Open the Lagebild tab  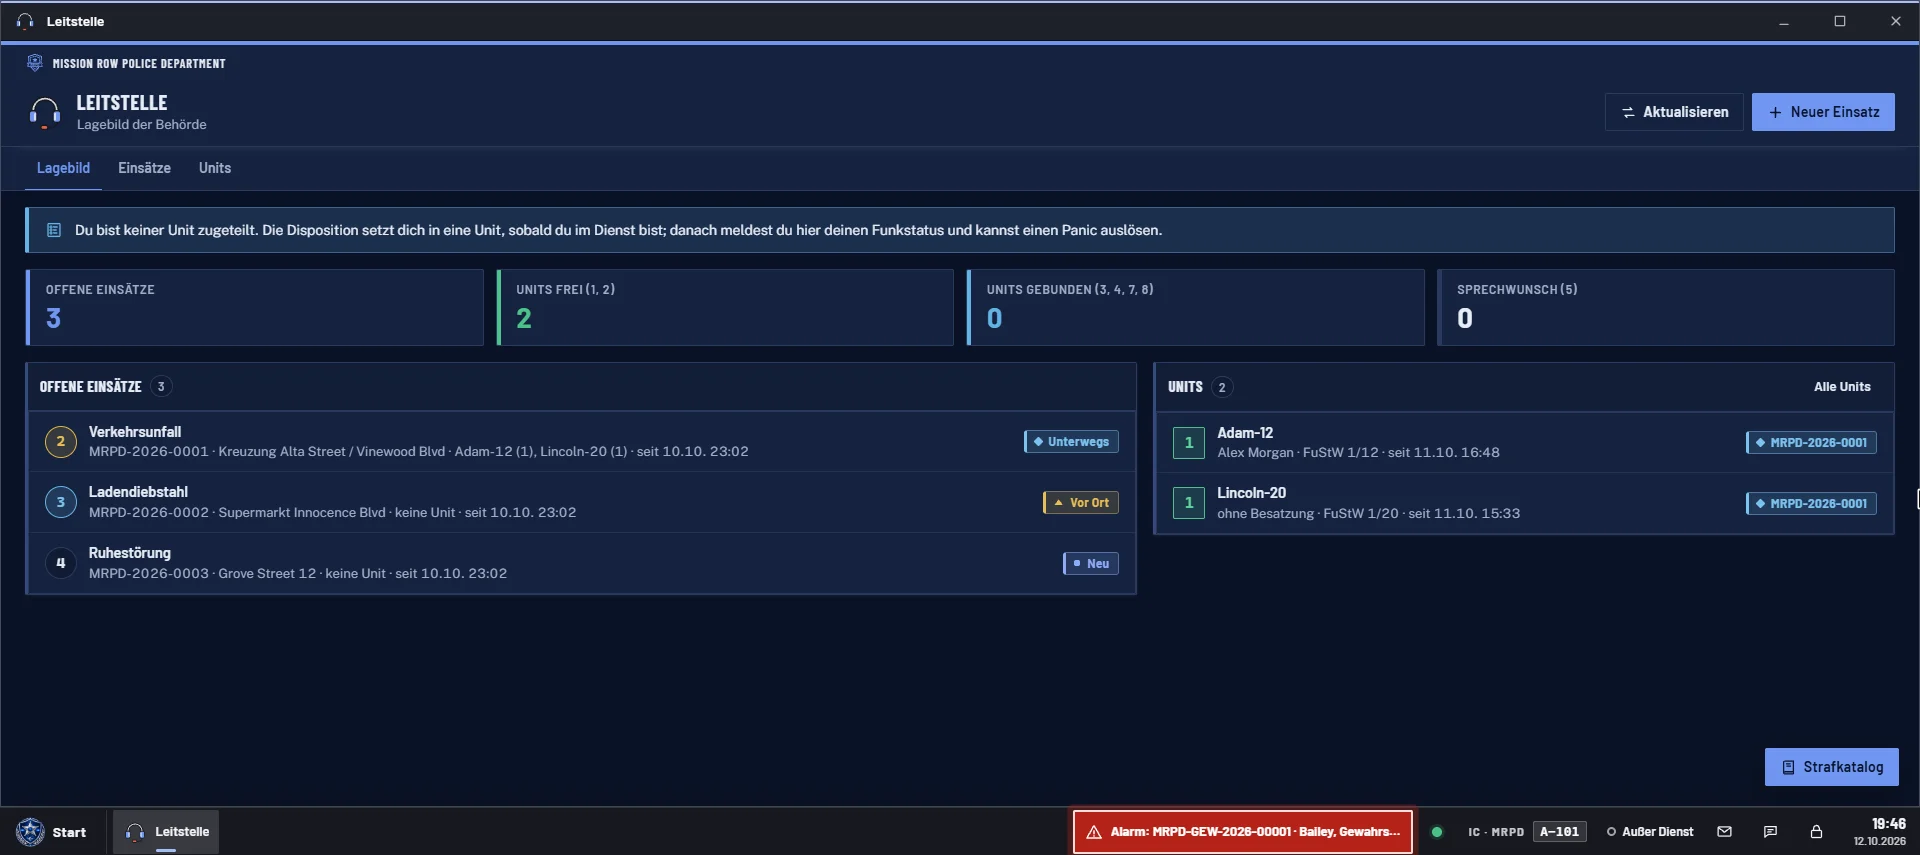coord(63,168)
